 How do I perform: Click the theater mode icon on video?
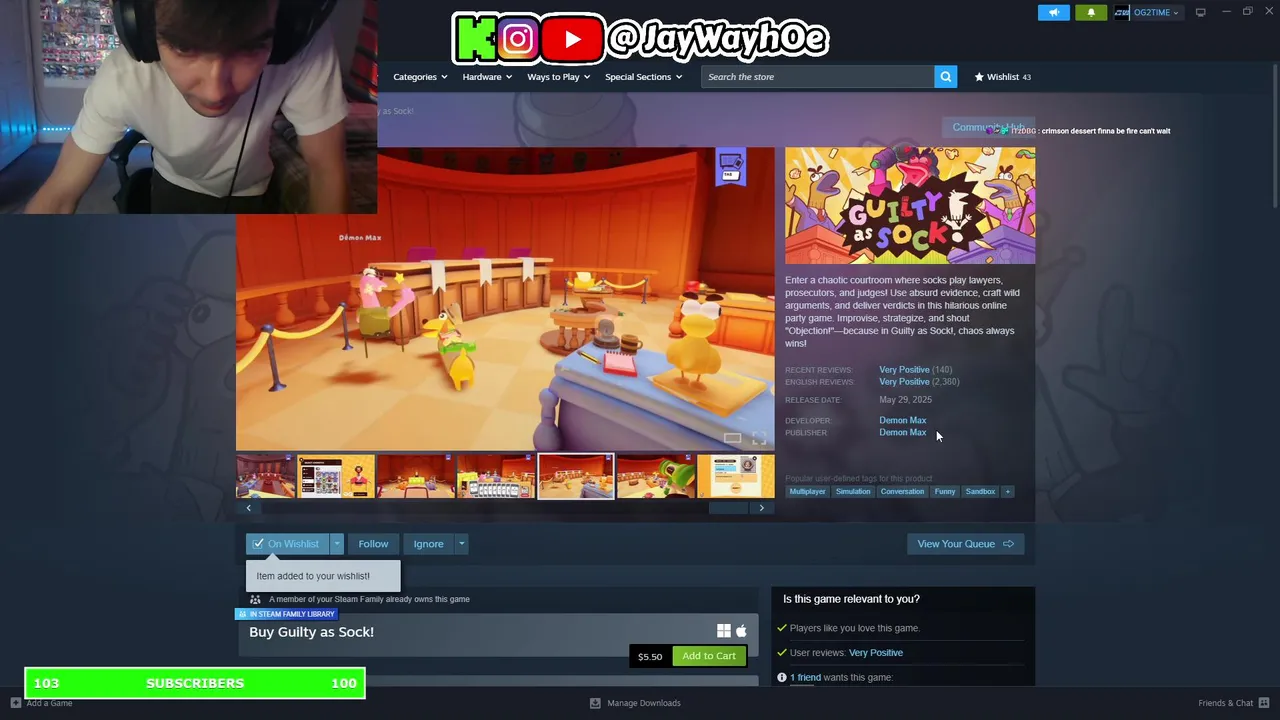732,438
